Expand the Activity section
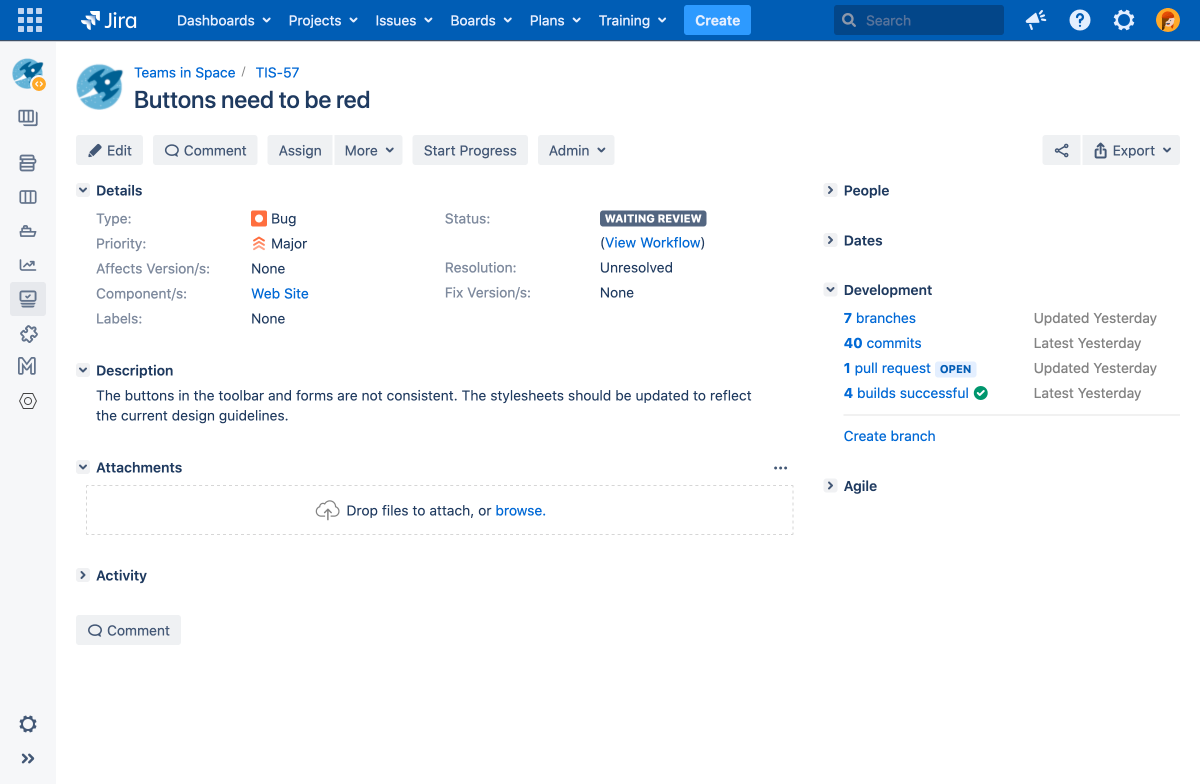This screenshot has width=1200, height=784. tap(83, 575)
